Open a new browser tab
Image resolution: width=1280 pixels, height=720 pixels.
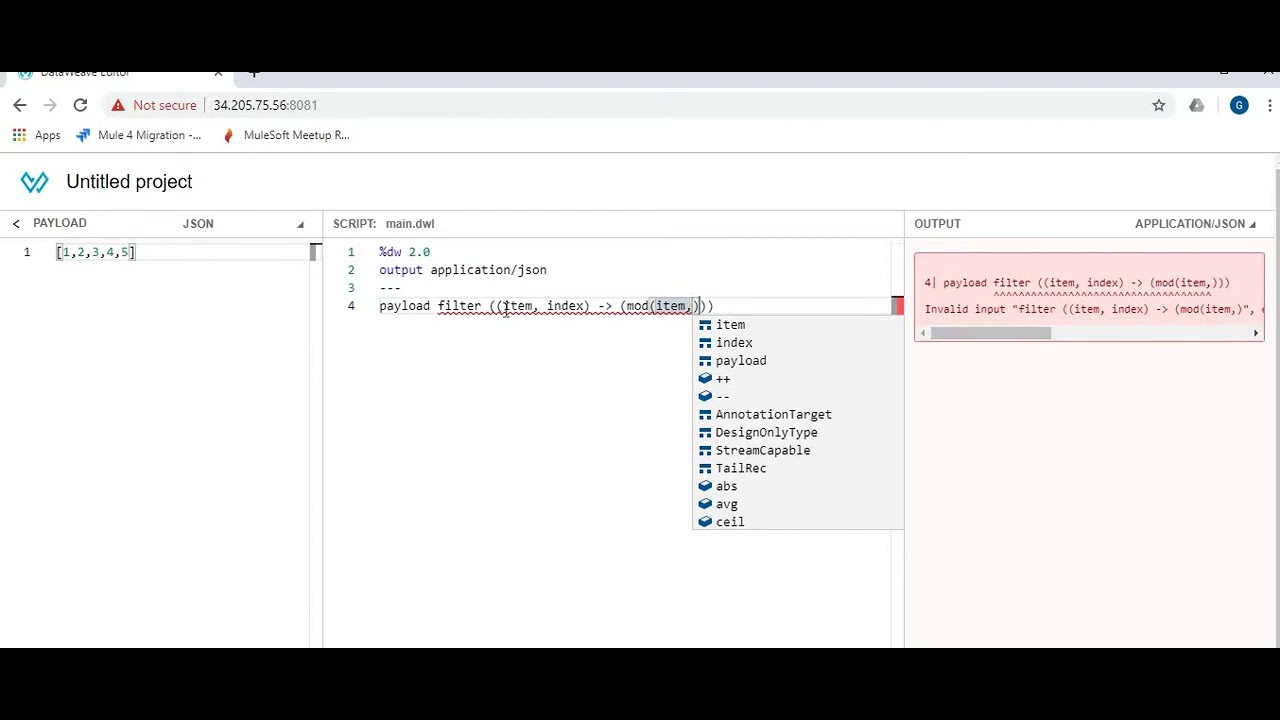tap(254, 73)
